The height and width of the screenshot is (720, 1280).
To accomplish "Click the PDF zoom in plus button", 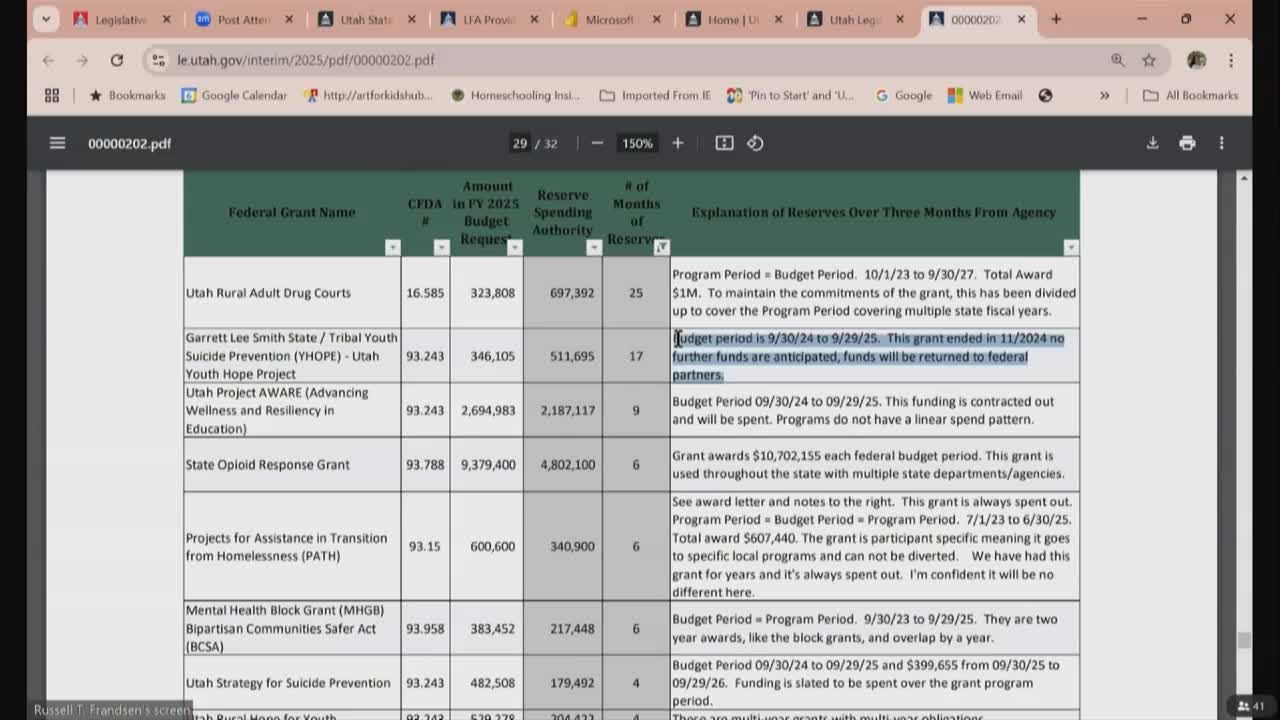I will pyautogui.click(x=678, y=143).
